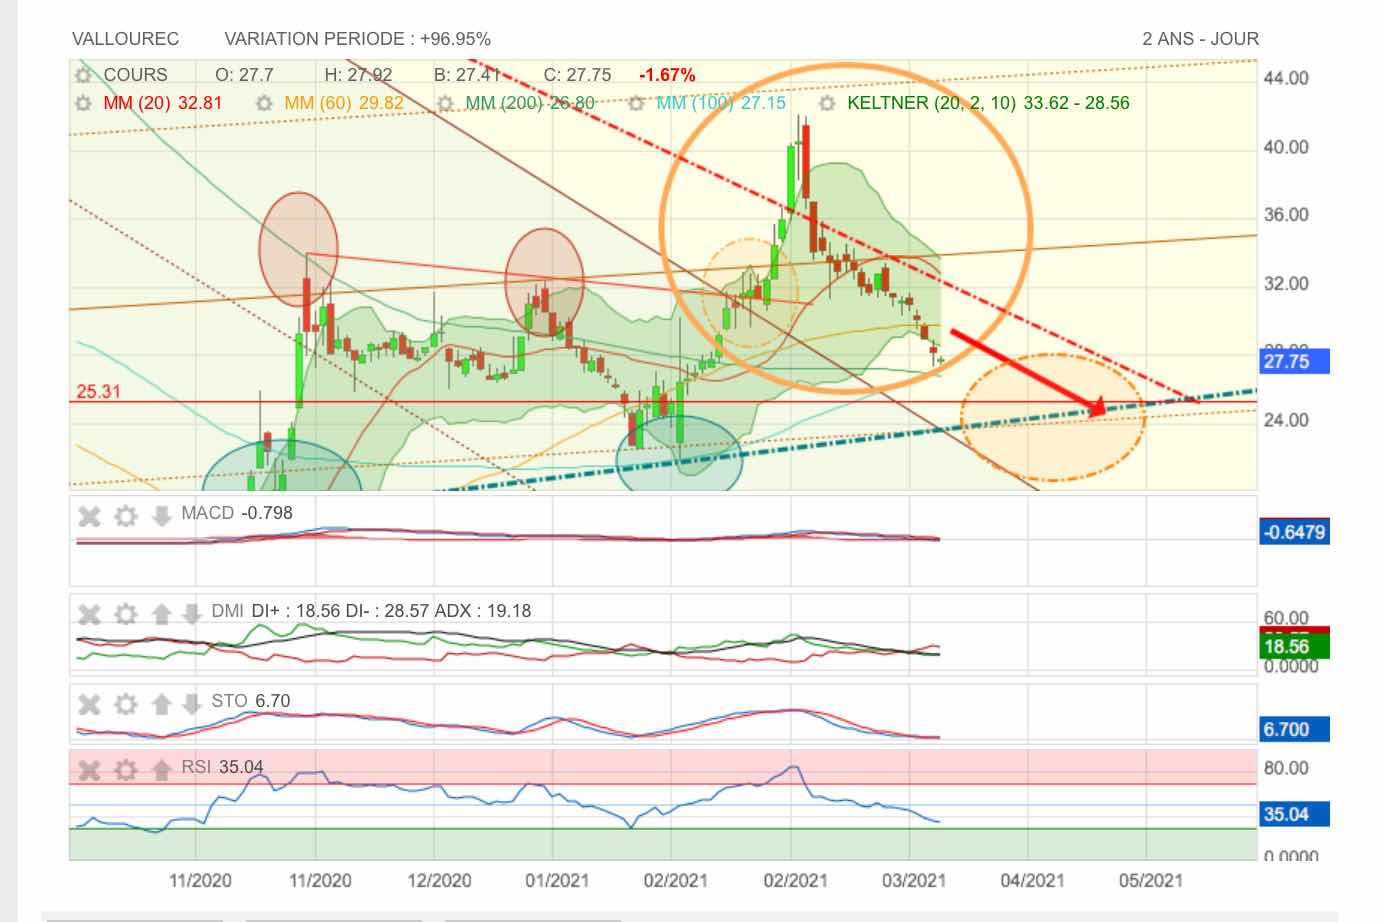Open settings gear for MM (60)
Image resolution: width=1378 pixels, height=922 pixels.
pos(264,103)
